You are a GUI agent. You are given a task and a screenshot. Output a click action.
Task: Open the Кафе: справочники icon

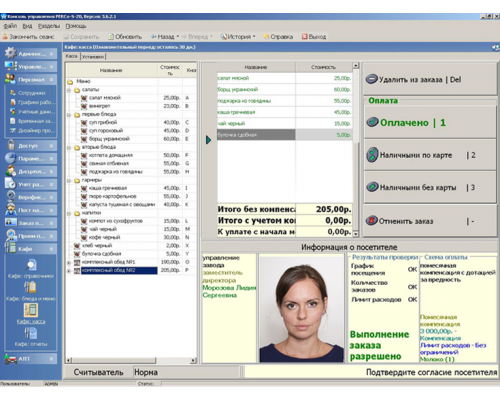pos(31,265)
